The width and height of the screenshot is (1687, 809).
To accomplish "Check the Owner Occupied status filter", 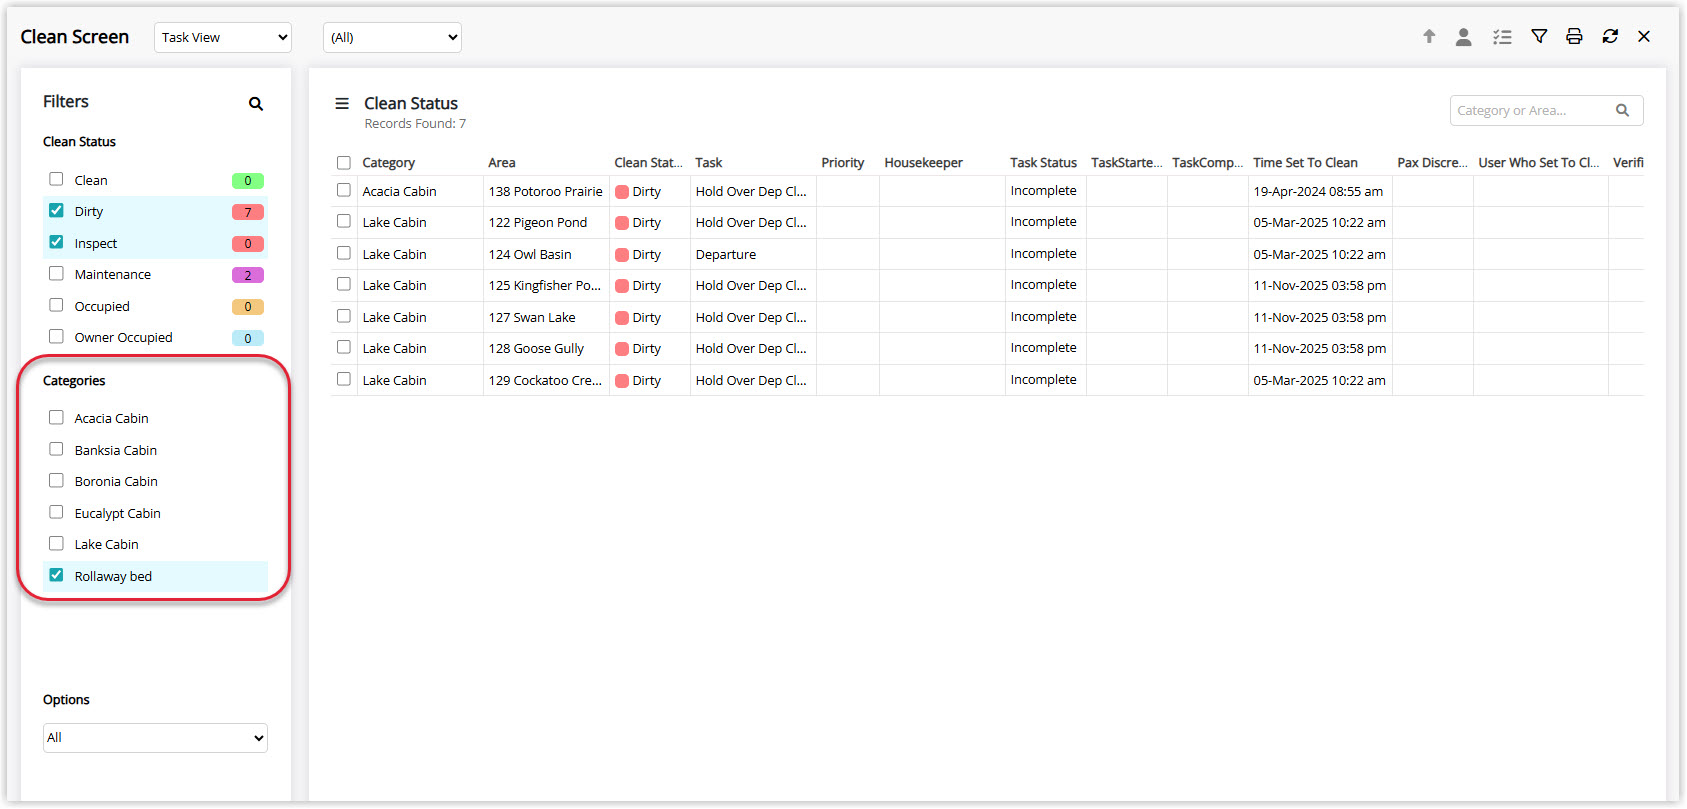I will point(56,337).
